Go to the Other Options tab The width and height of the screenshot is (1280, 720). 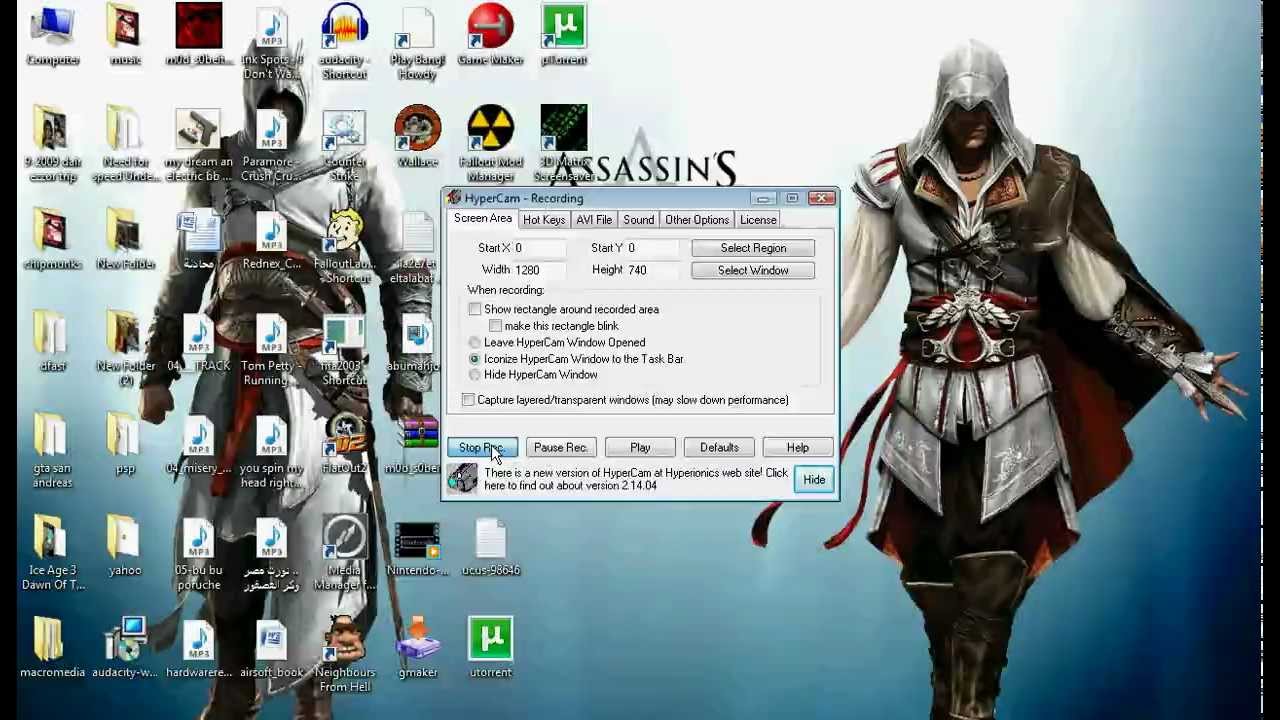click(x=697, y=220)
